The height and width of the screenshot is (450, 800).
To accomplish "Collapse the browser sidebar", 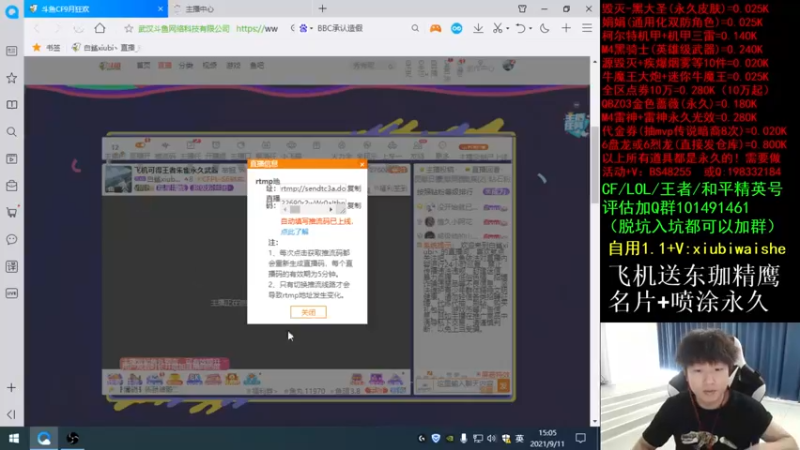I will [x=11, y=414].
